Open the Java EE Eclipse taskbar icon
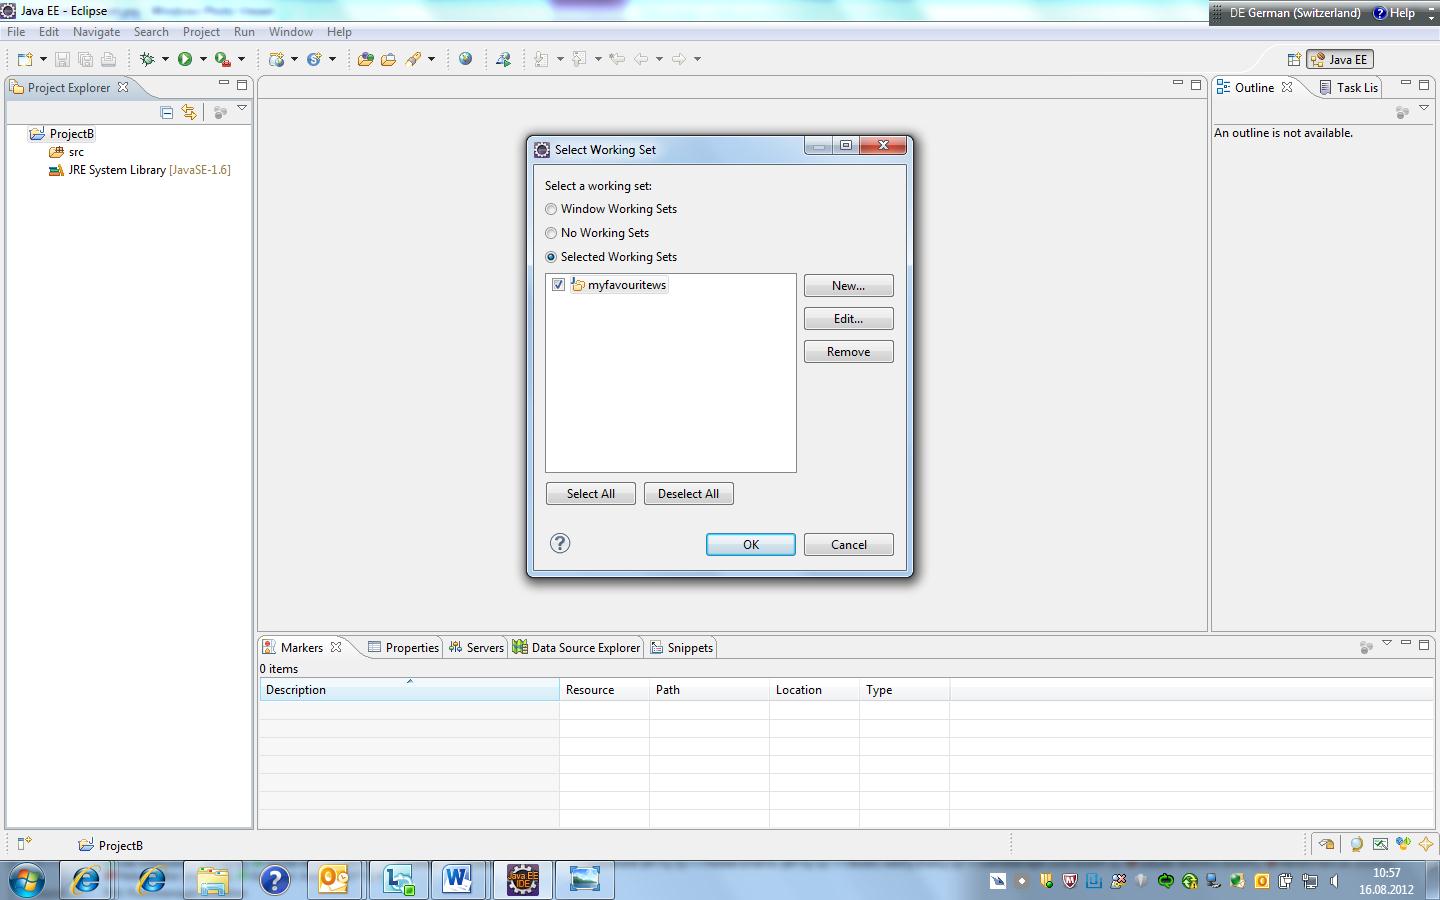1440x900 pixels. pyautogui.click(x=522, y=880)
